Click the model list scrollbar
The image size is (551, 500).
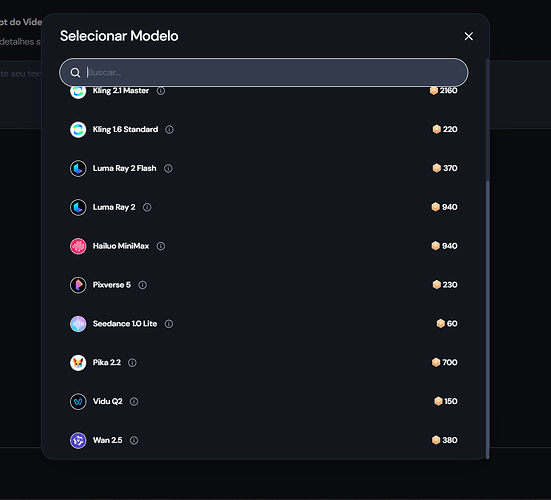coord(487,319)
